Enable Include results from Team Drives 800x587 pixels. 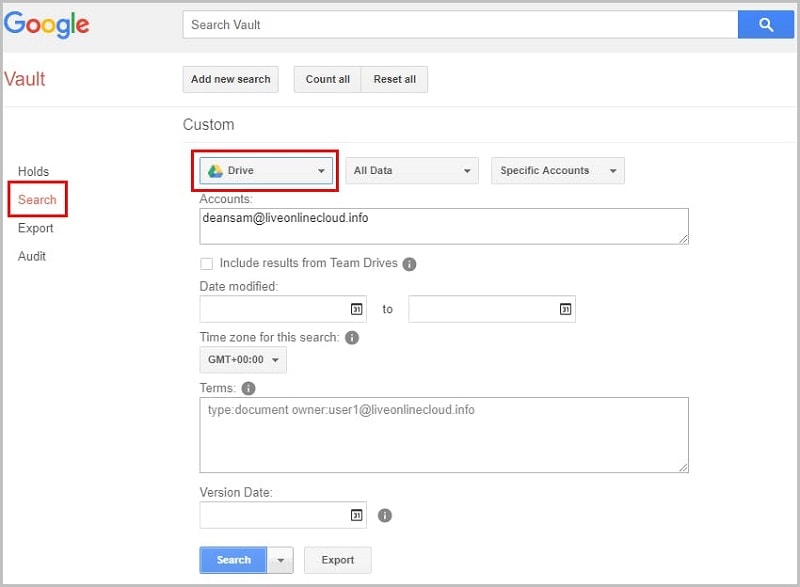click(x=207, y=264)
